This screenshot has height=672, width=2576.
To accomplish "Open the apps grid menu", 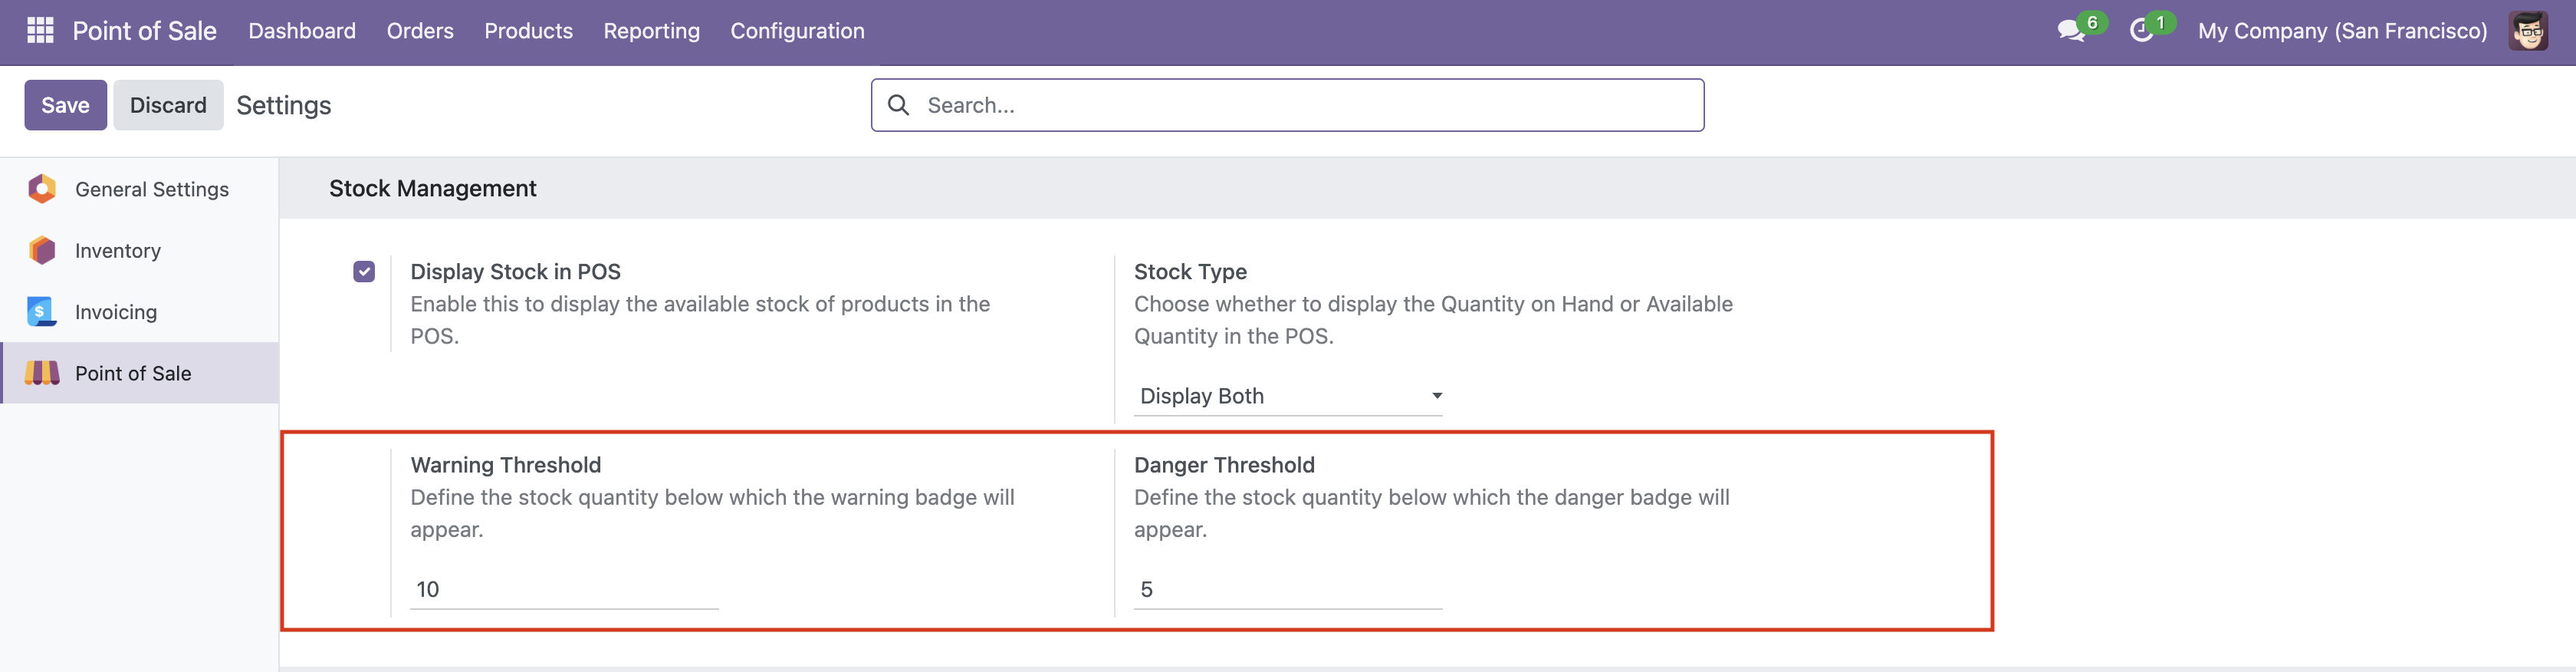I will 40,31.
